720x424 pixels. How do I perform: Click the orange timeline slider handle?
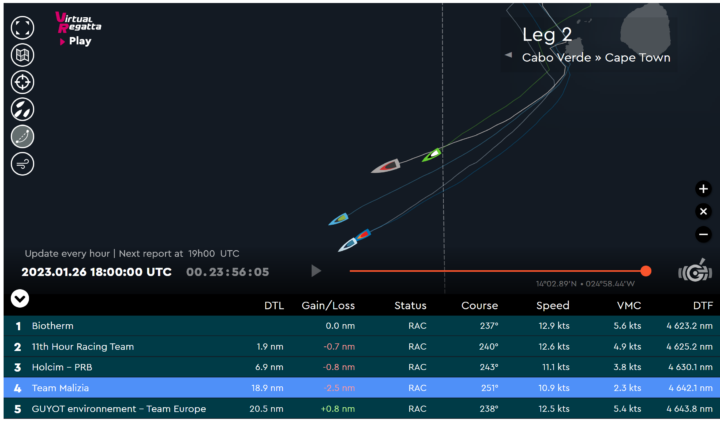[646, 271]
